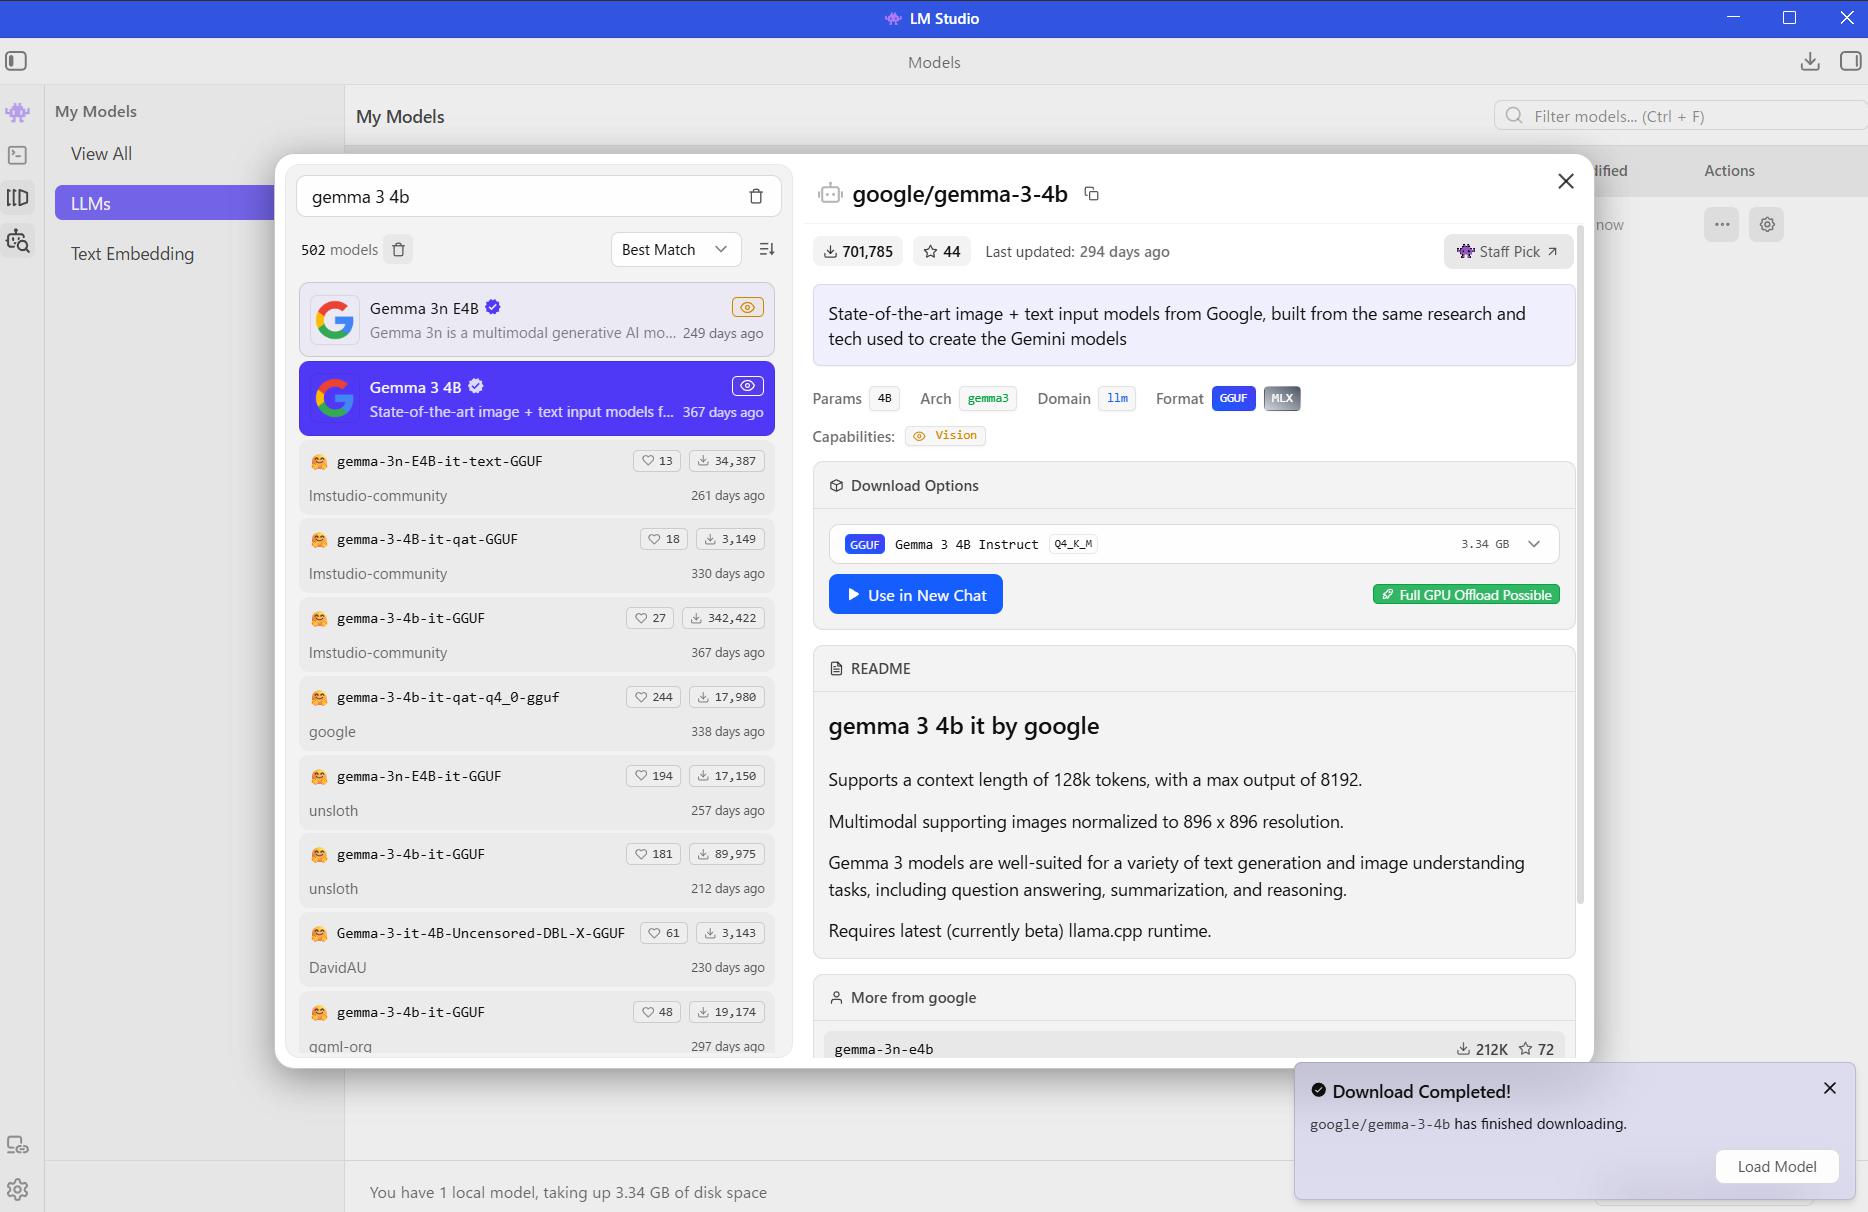Select the MLX format badge
Screen dimensions: 1868x1212
[1281, 398]
